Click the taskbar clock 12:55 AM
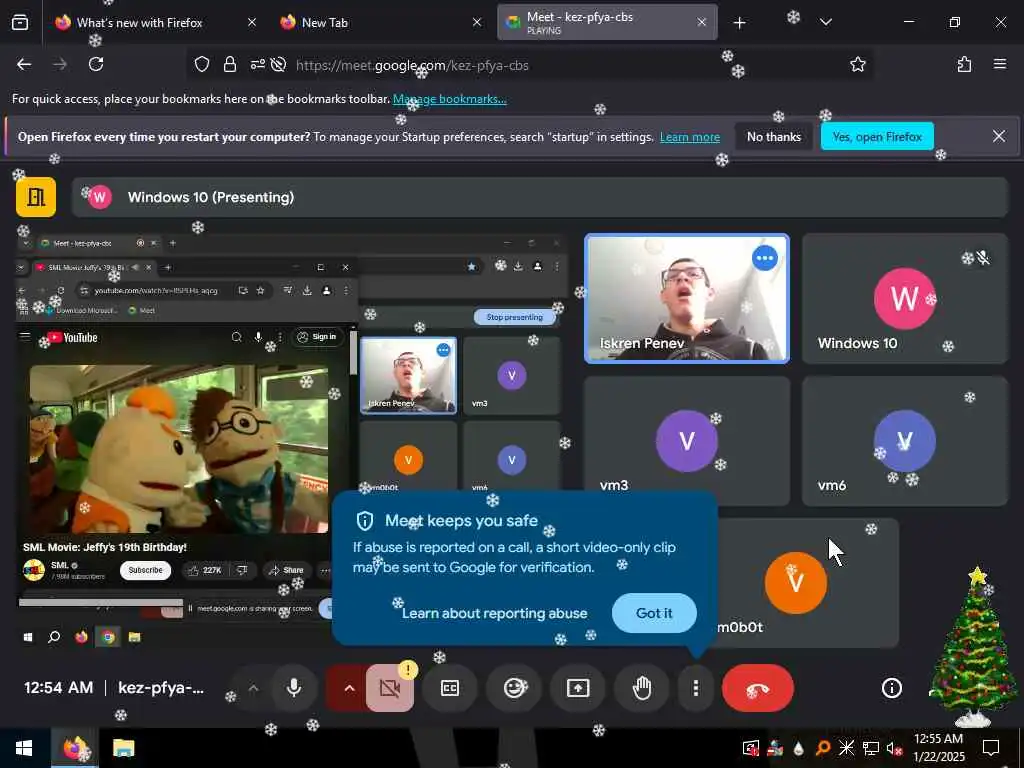Screen dimensions: 1024x768 pyautogui.click(x=938, y=748)
